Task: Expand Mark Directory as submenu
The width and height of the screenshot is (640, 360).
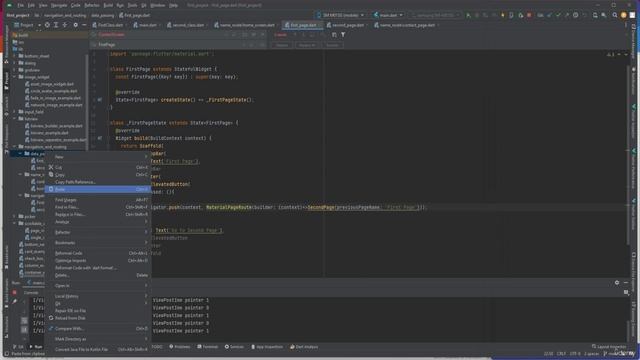Action: (x=98, y=339)
